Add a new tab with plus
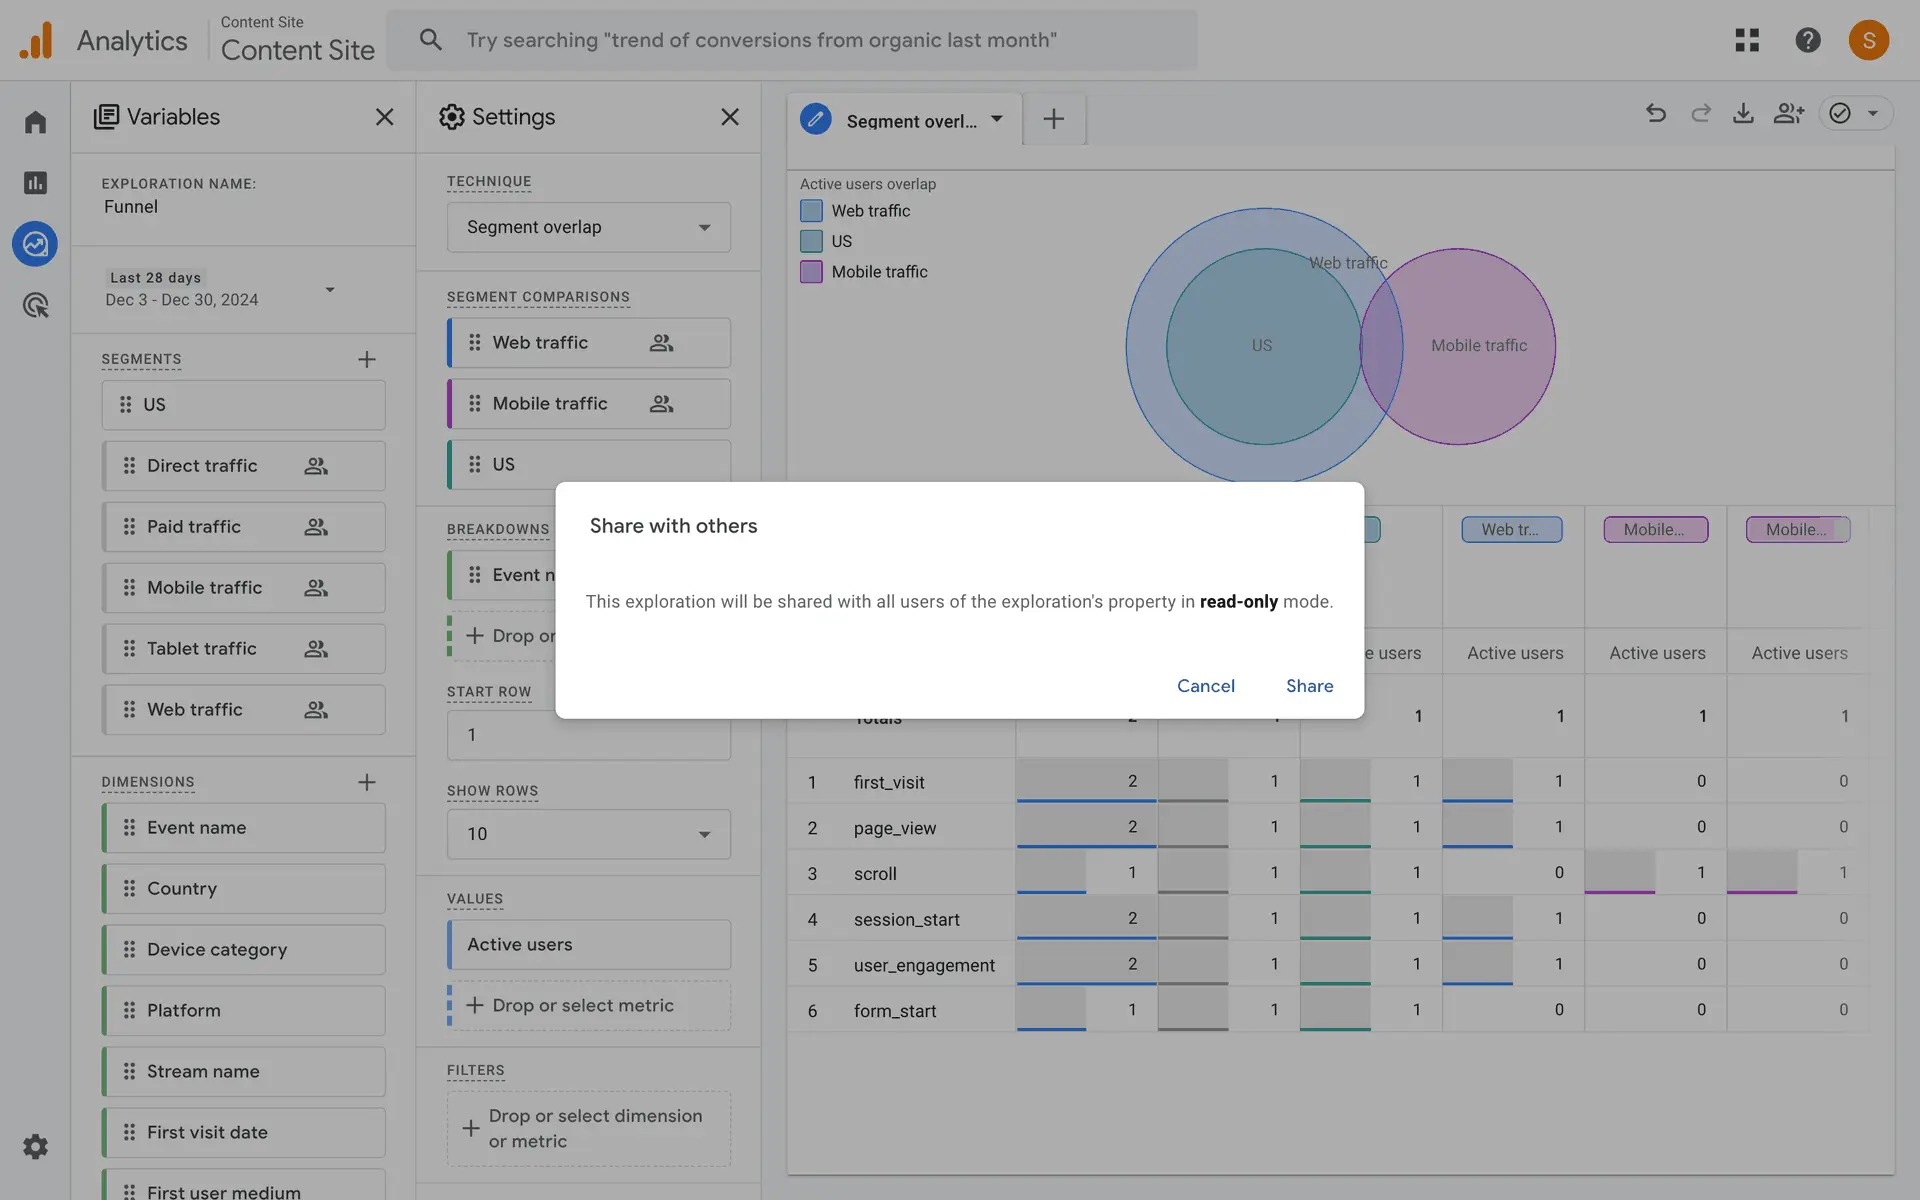 pyautogui.click(x=1053, y=120)
